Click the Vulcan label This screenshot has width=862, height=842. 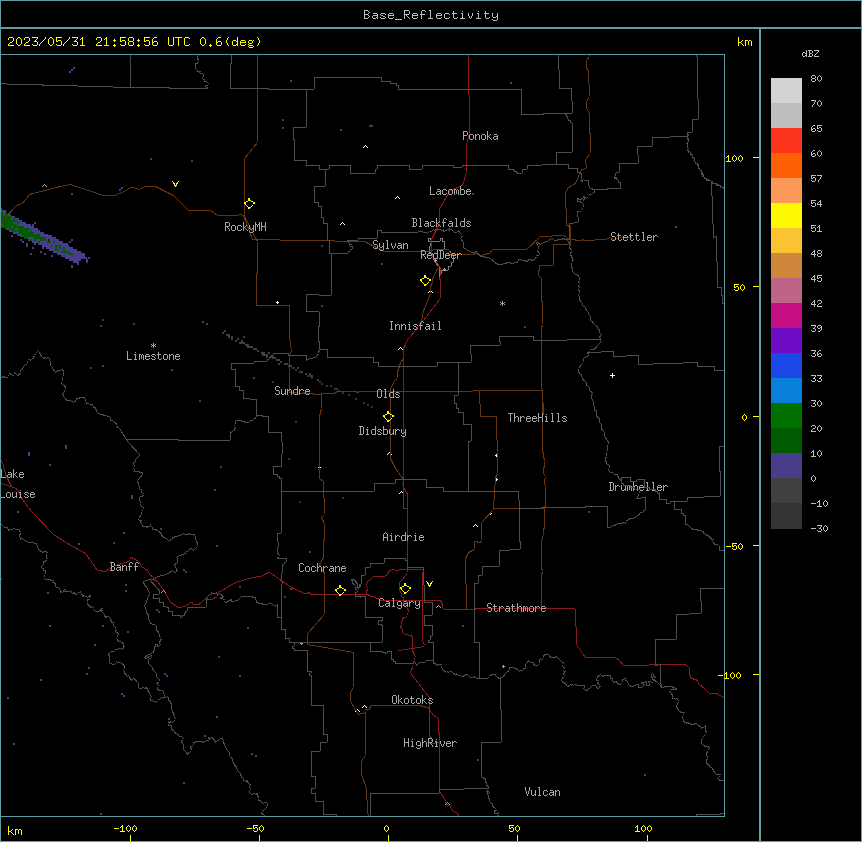pyautogui.click(x=542, y=792)
